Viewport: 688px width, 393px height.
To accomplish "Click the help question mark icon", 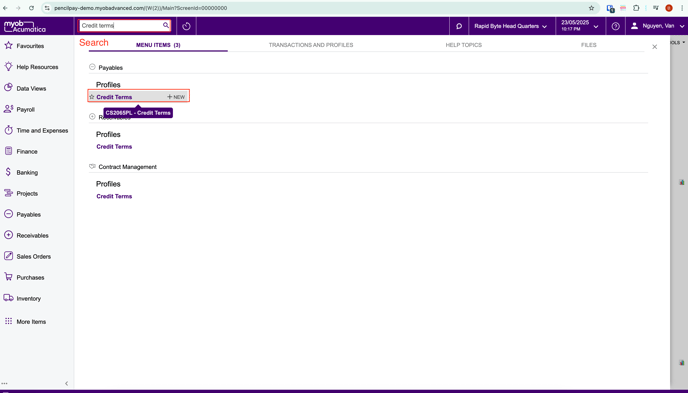I will click(616, 26).
